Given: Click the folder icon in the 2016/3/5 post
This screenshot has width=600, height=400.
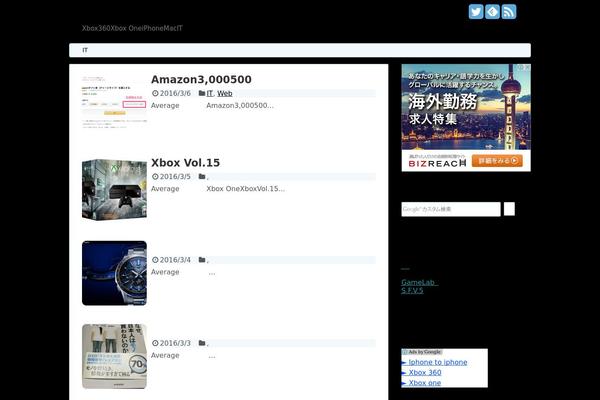Looking at the screenshot, I should (x=202, y=176).
